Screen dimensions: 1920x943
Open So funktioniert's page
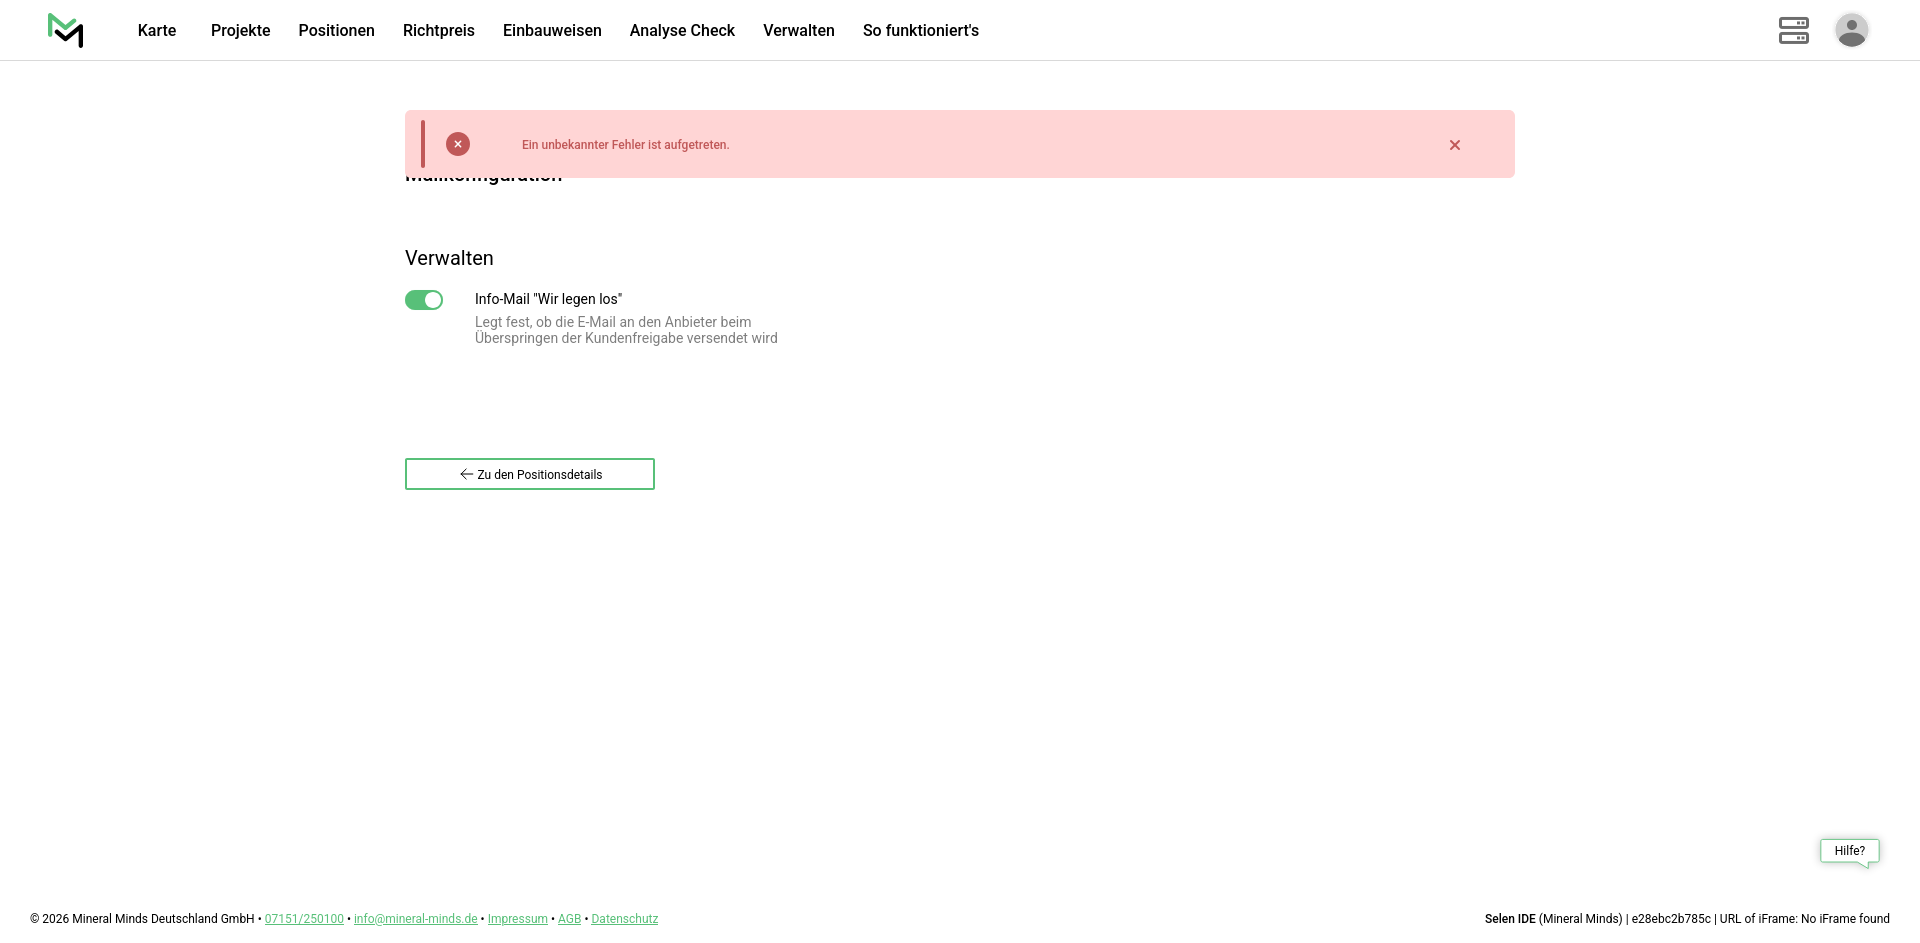[x=920, y=30]
